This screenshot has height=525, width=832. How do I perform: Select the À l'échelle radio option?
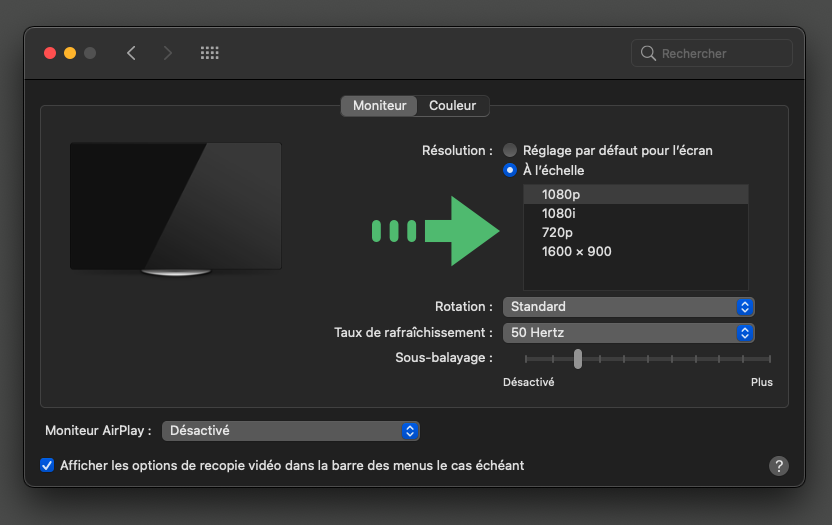coord(510,170)
